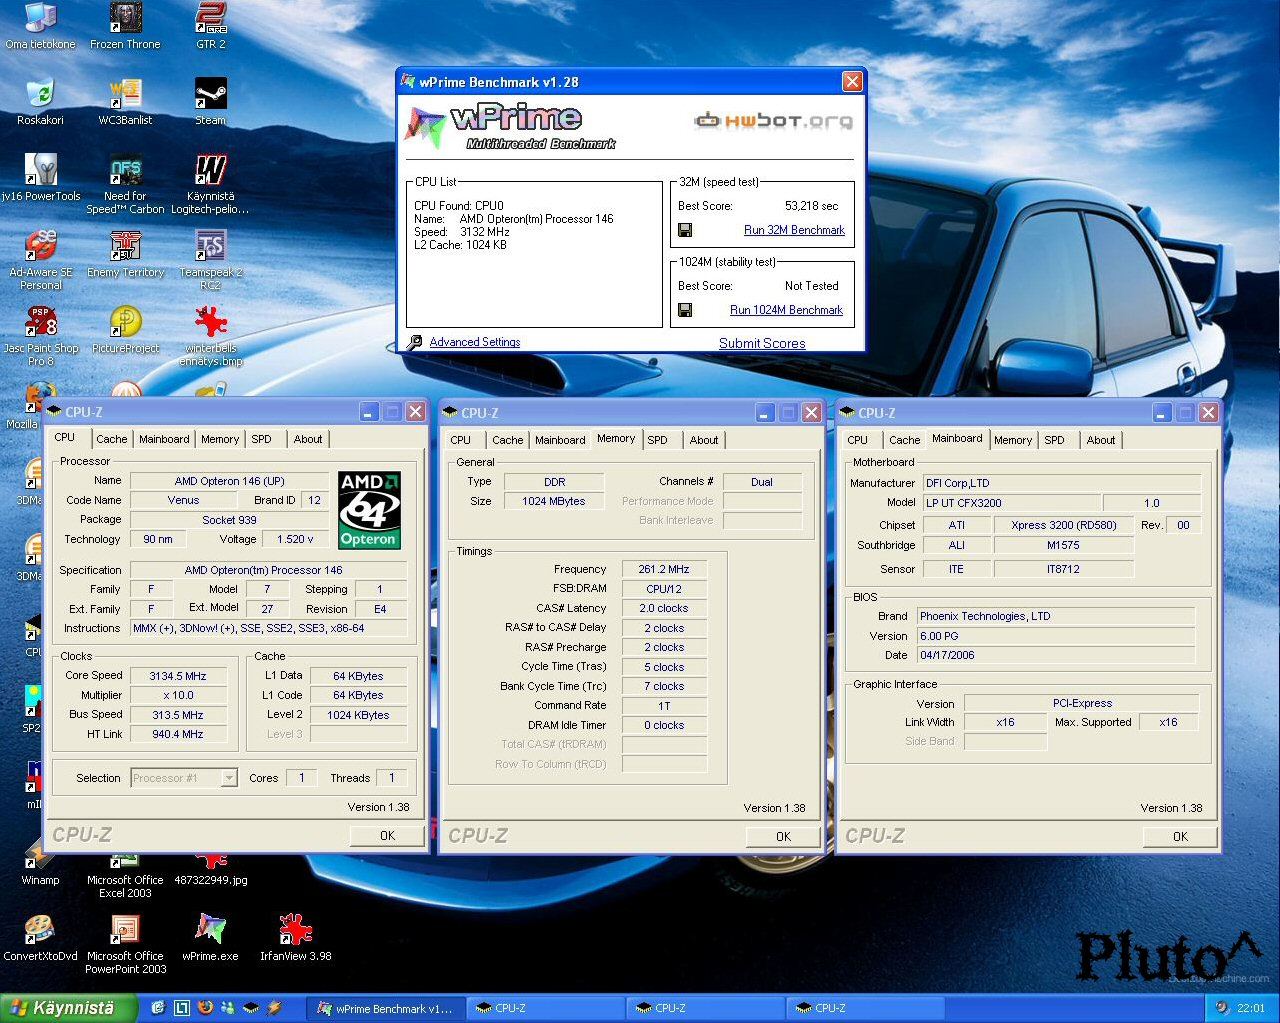Click hwbot.org logo in wPrime
Image resolution: width=1280 pixels, height=1023 pixels.
tap(774, 121)
